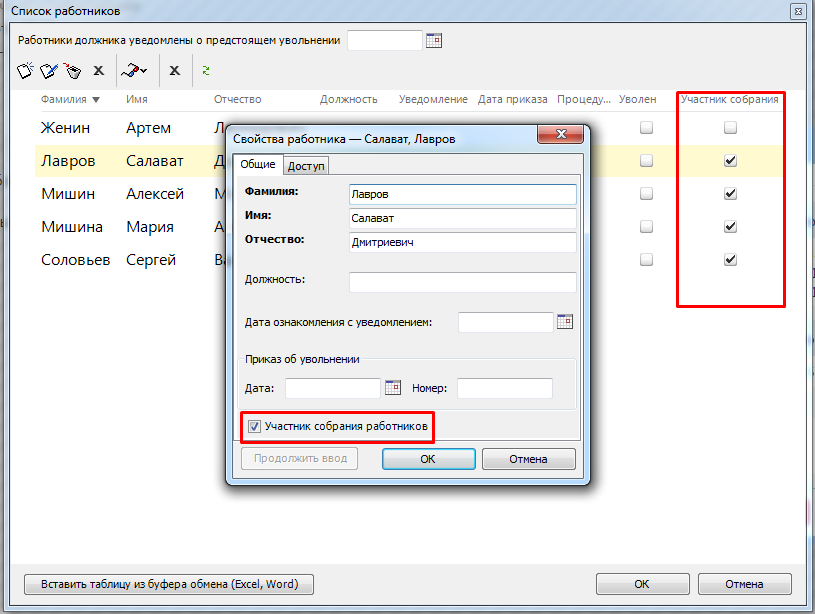
Task: Click 'Вставить таблицу из буфера обмена' button
Action: pyautogui.click(x=168, y=584)
